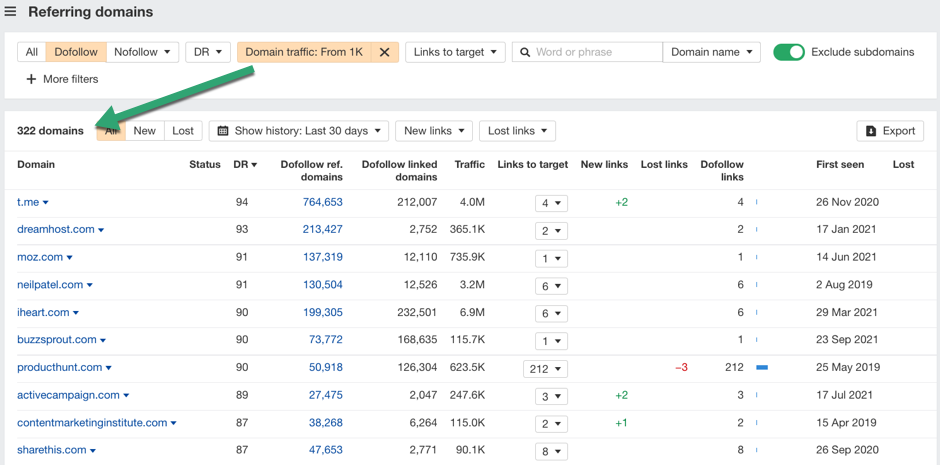Click 213,427 ref. domains for dreamhost.com
Screen dimensions: 940x465
click(x=323, y=230)
